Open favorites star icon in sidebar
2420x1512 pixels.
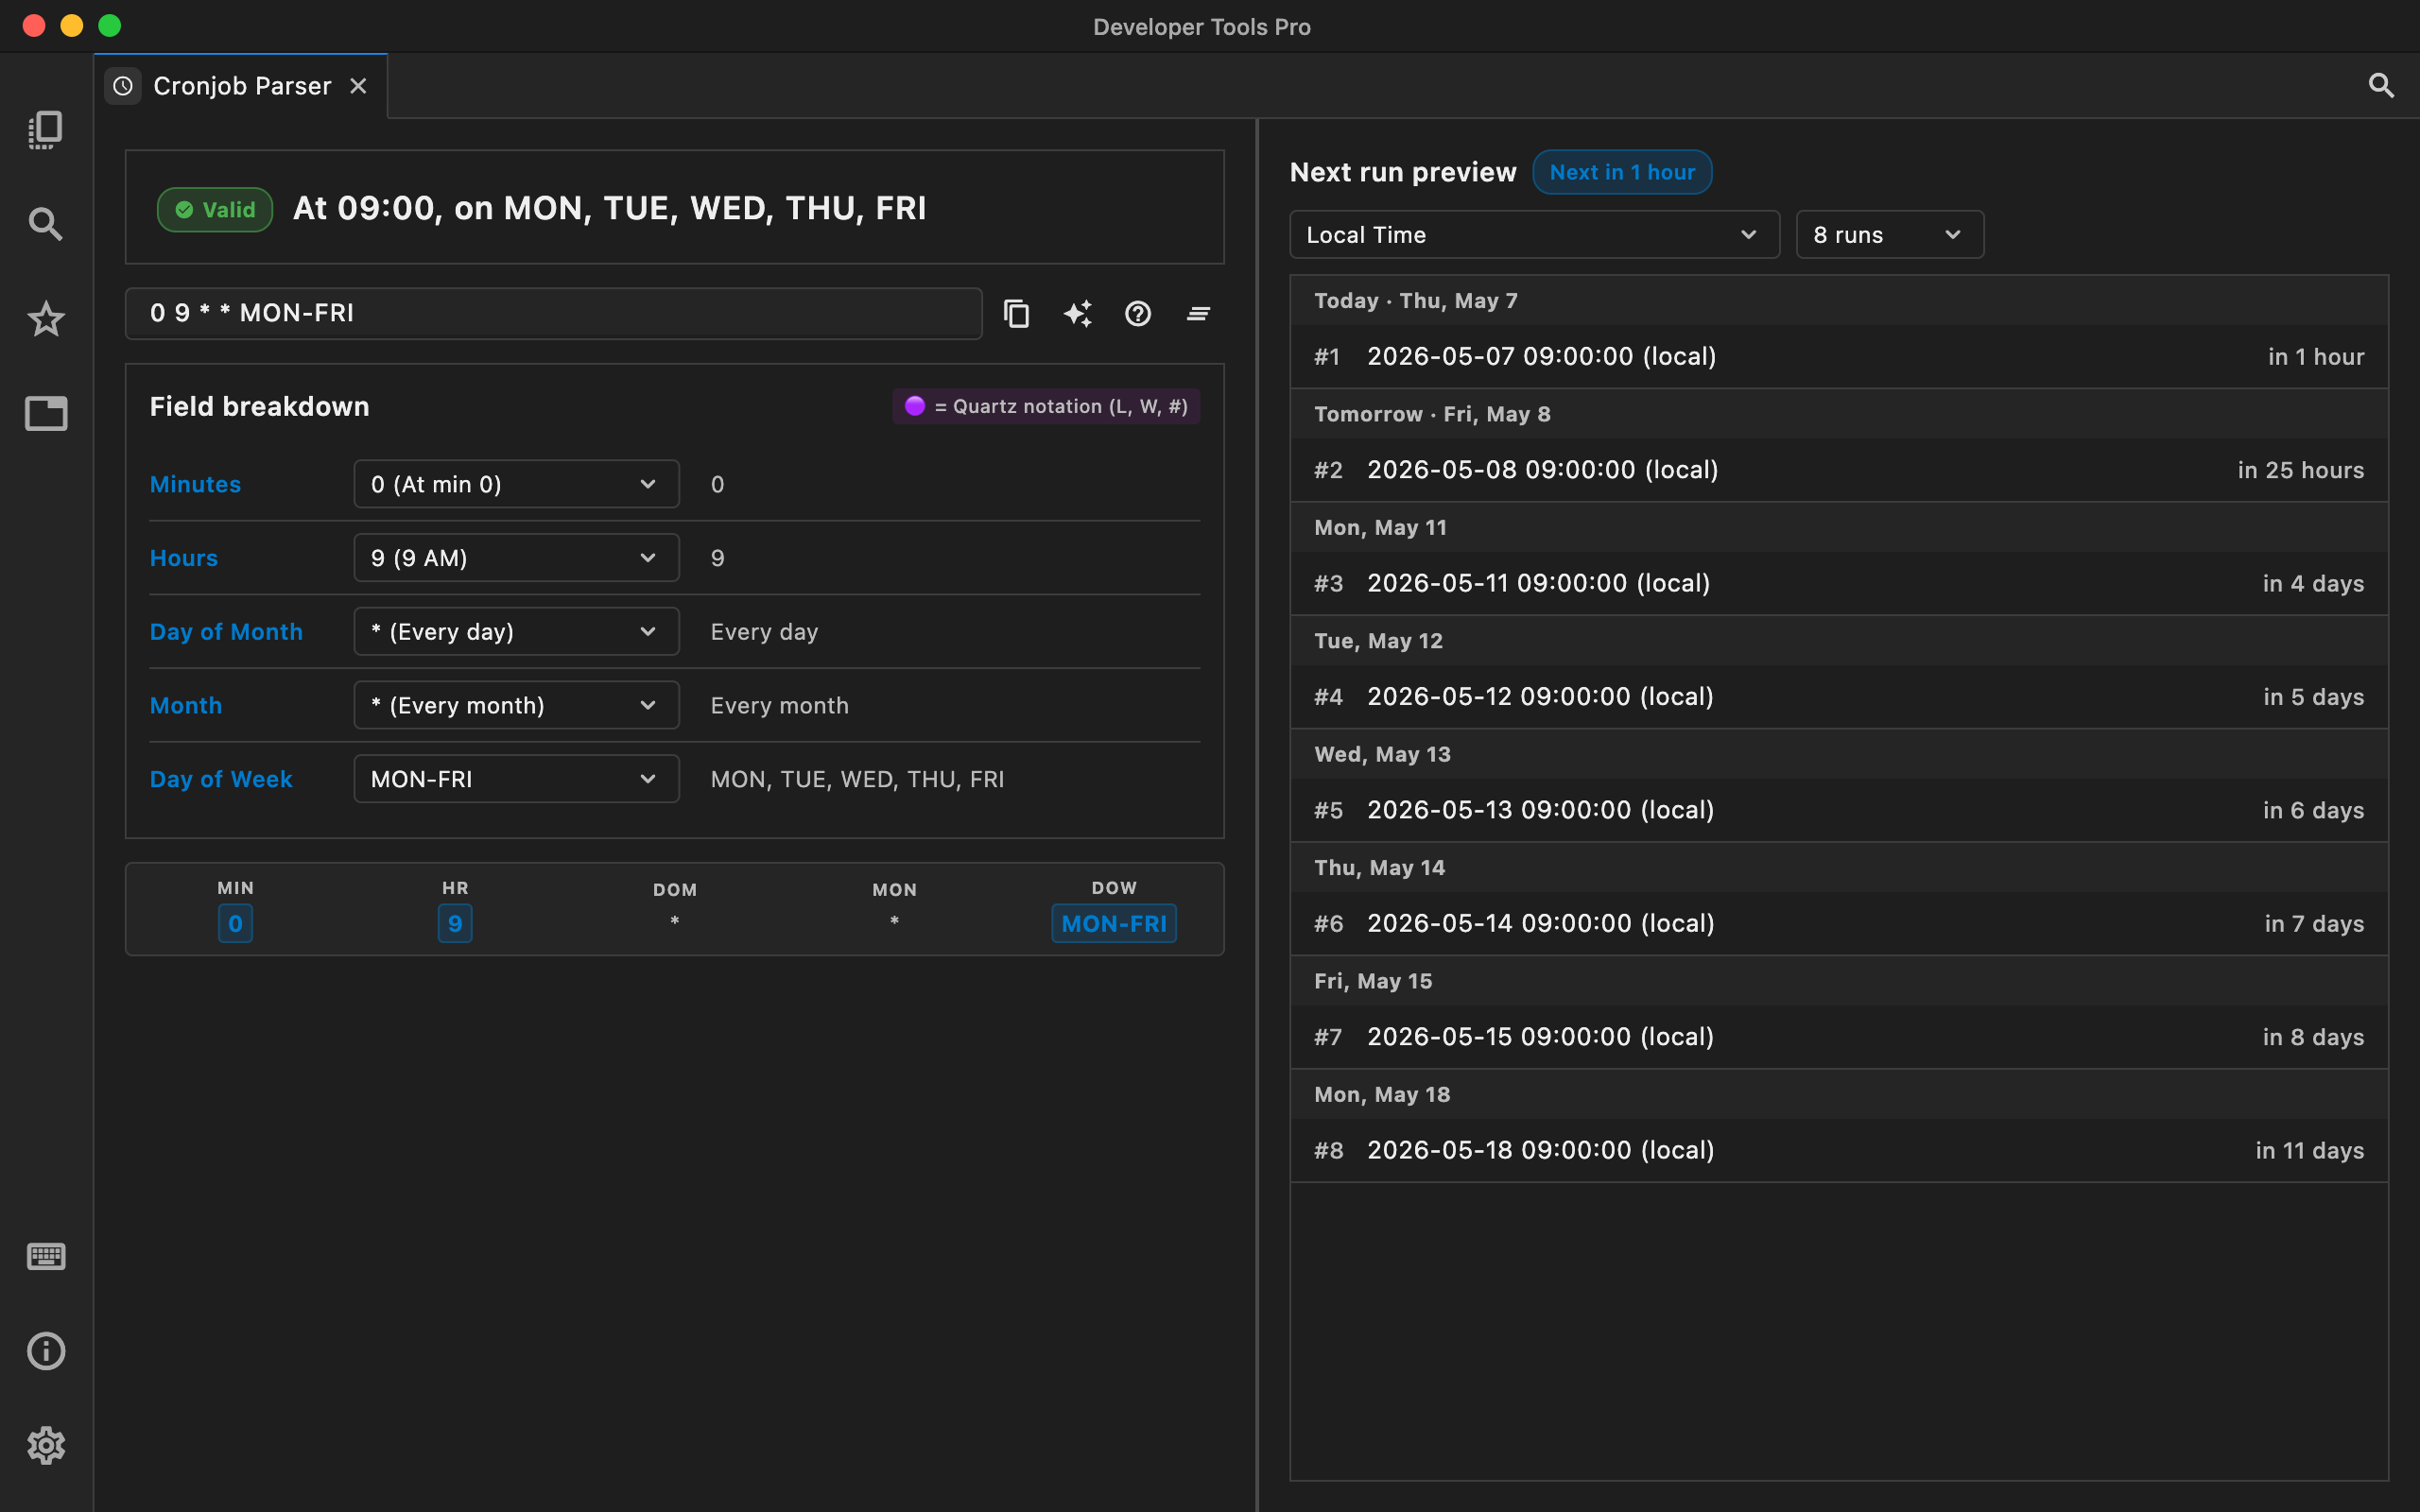(46, 319)
